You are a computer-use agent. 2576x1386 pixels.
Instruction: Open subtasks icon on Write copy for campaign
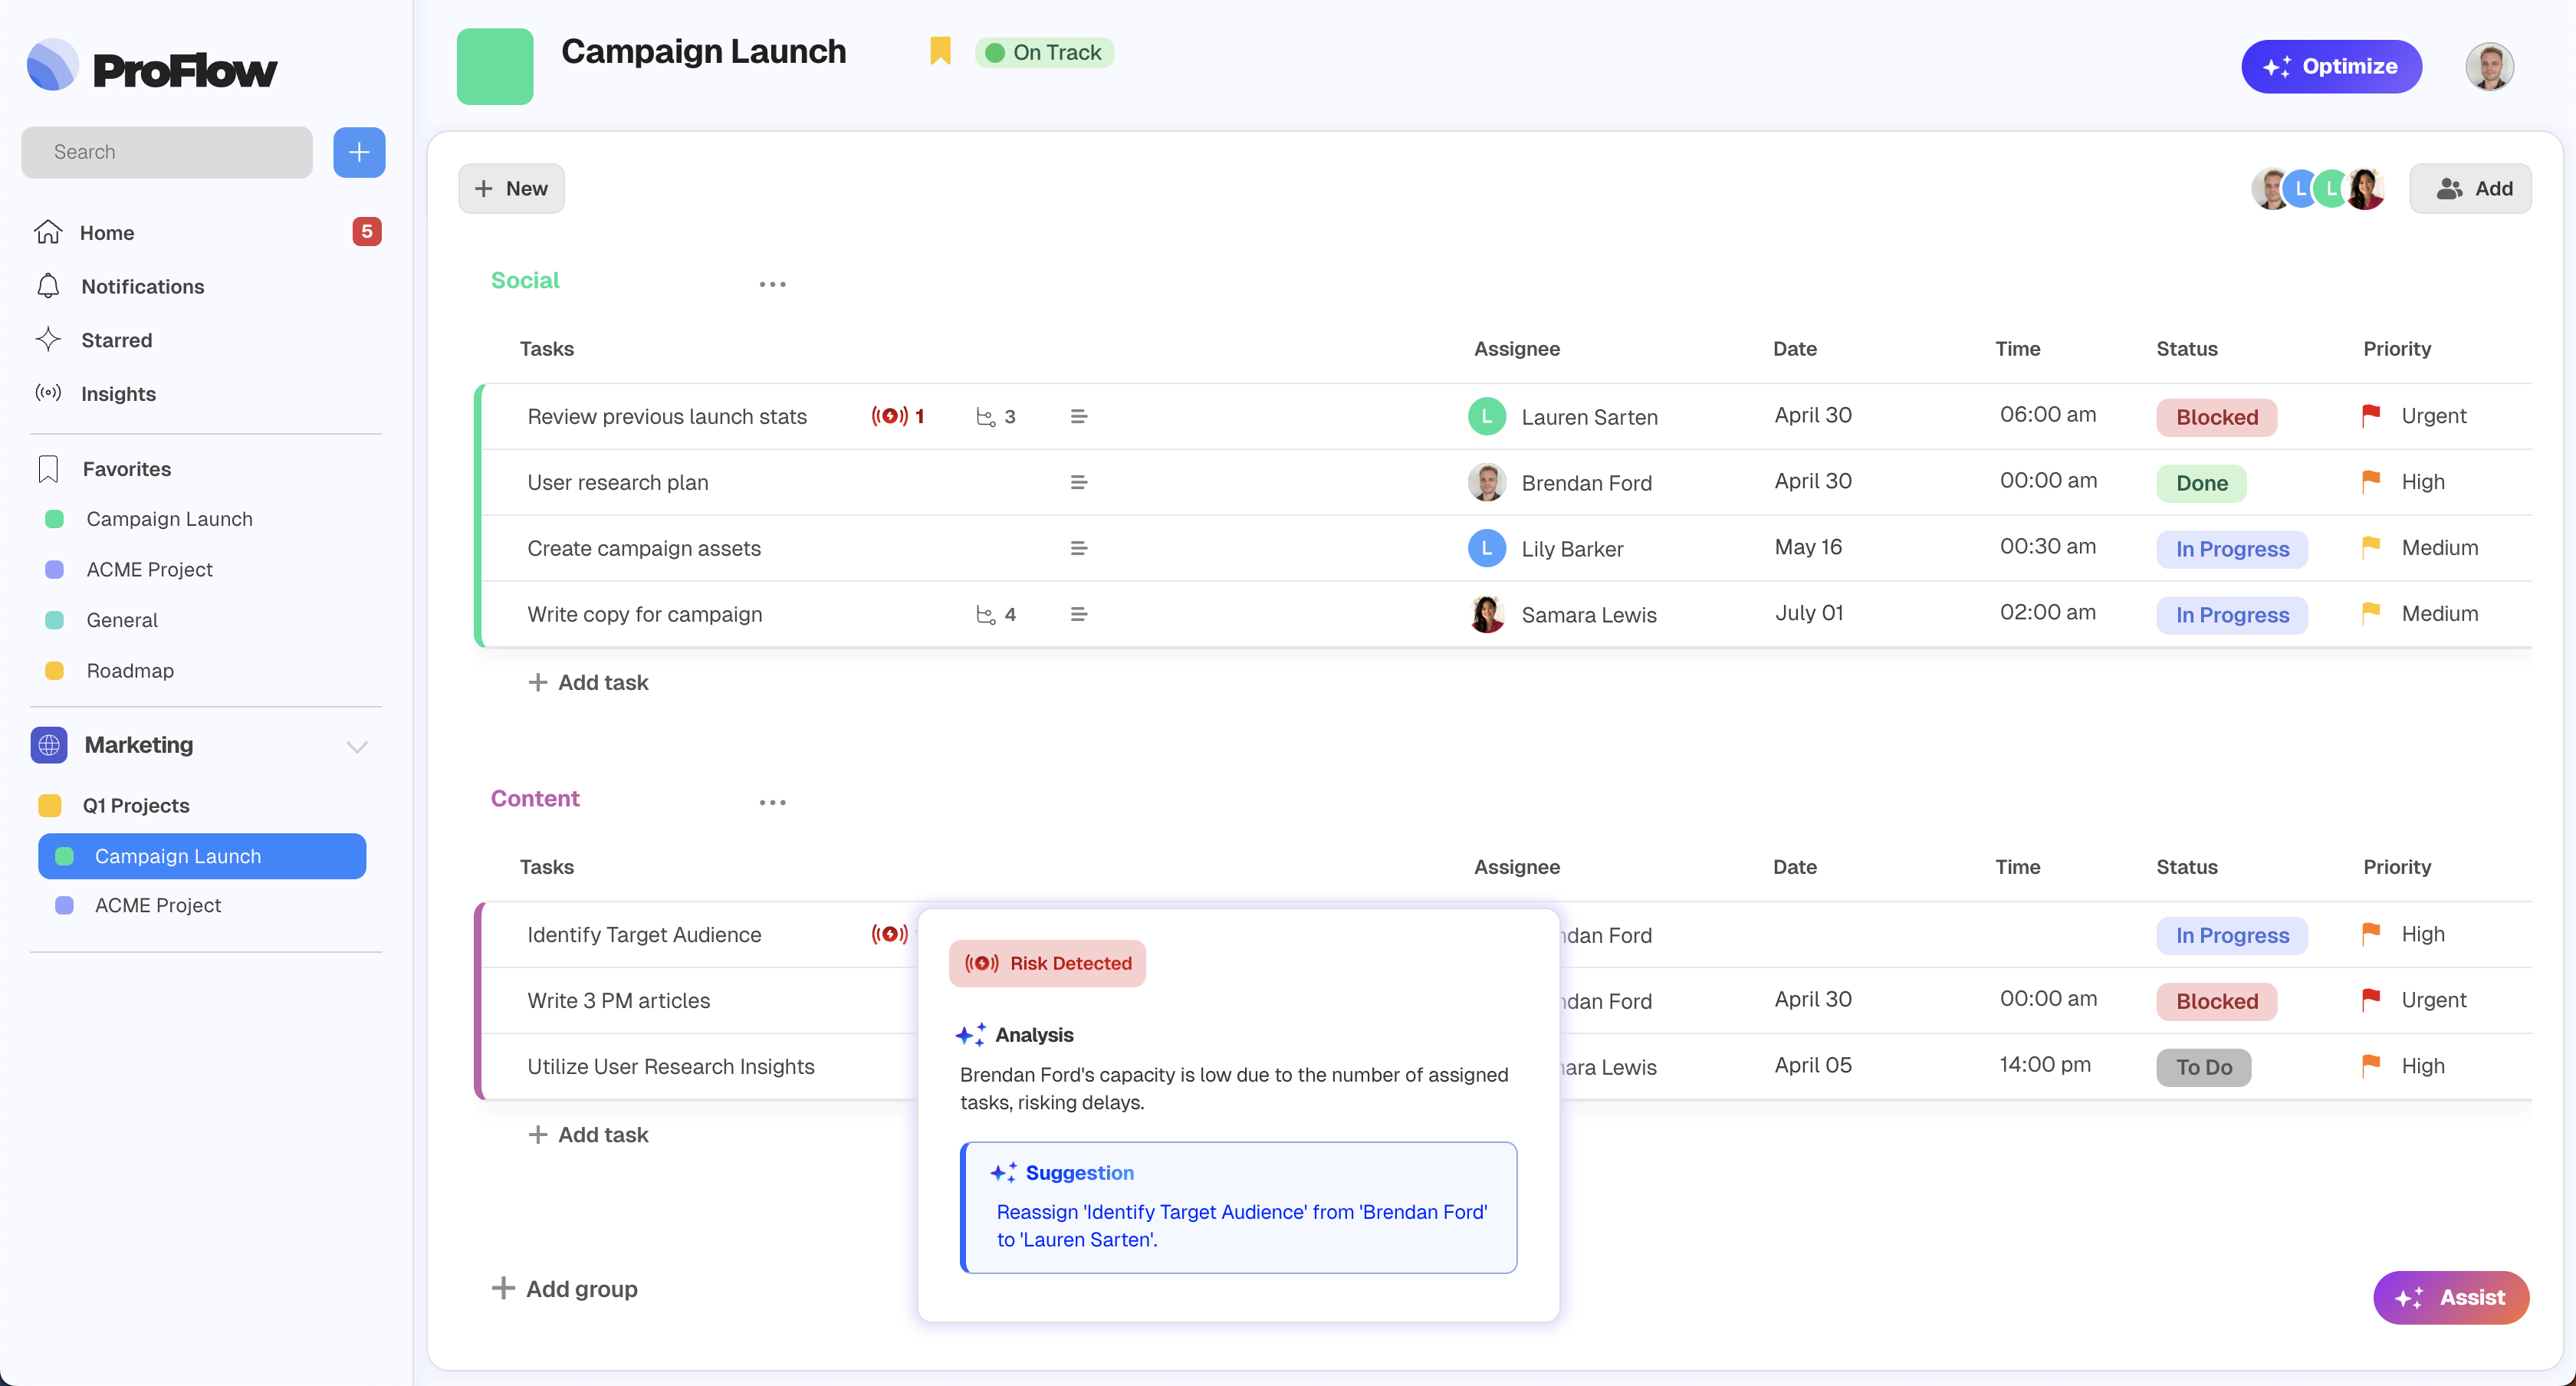[x=986, y=614]
